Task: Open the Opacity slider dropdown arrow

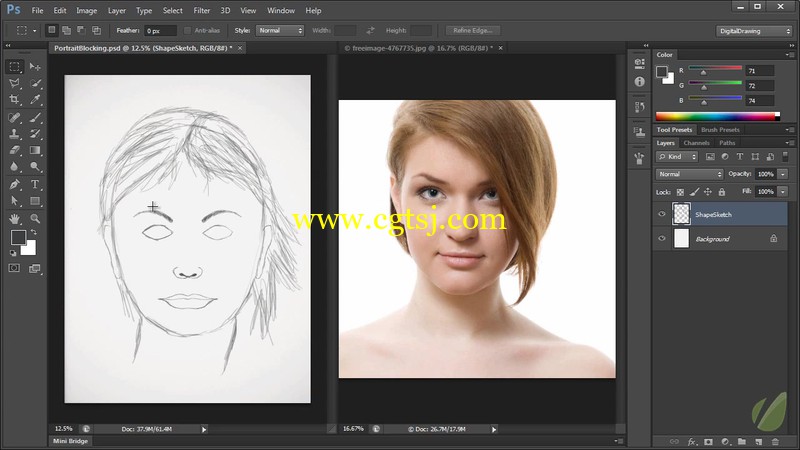Action: tap(782, 174)
